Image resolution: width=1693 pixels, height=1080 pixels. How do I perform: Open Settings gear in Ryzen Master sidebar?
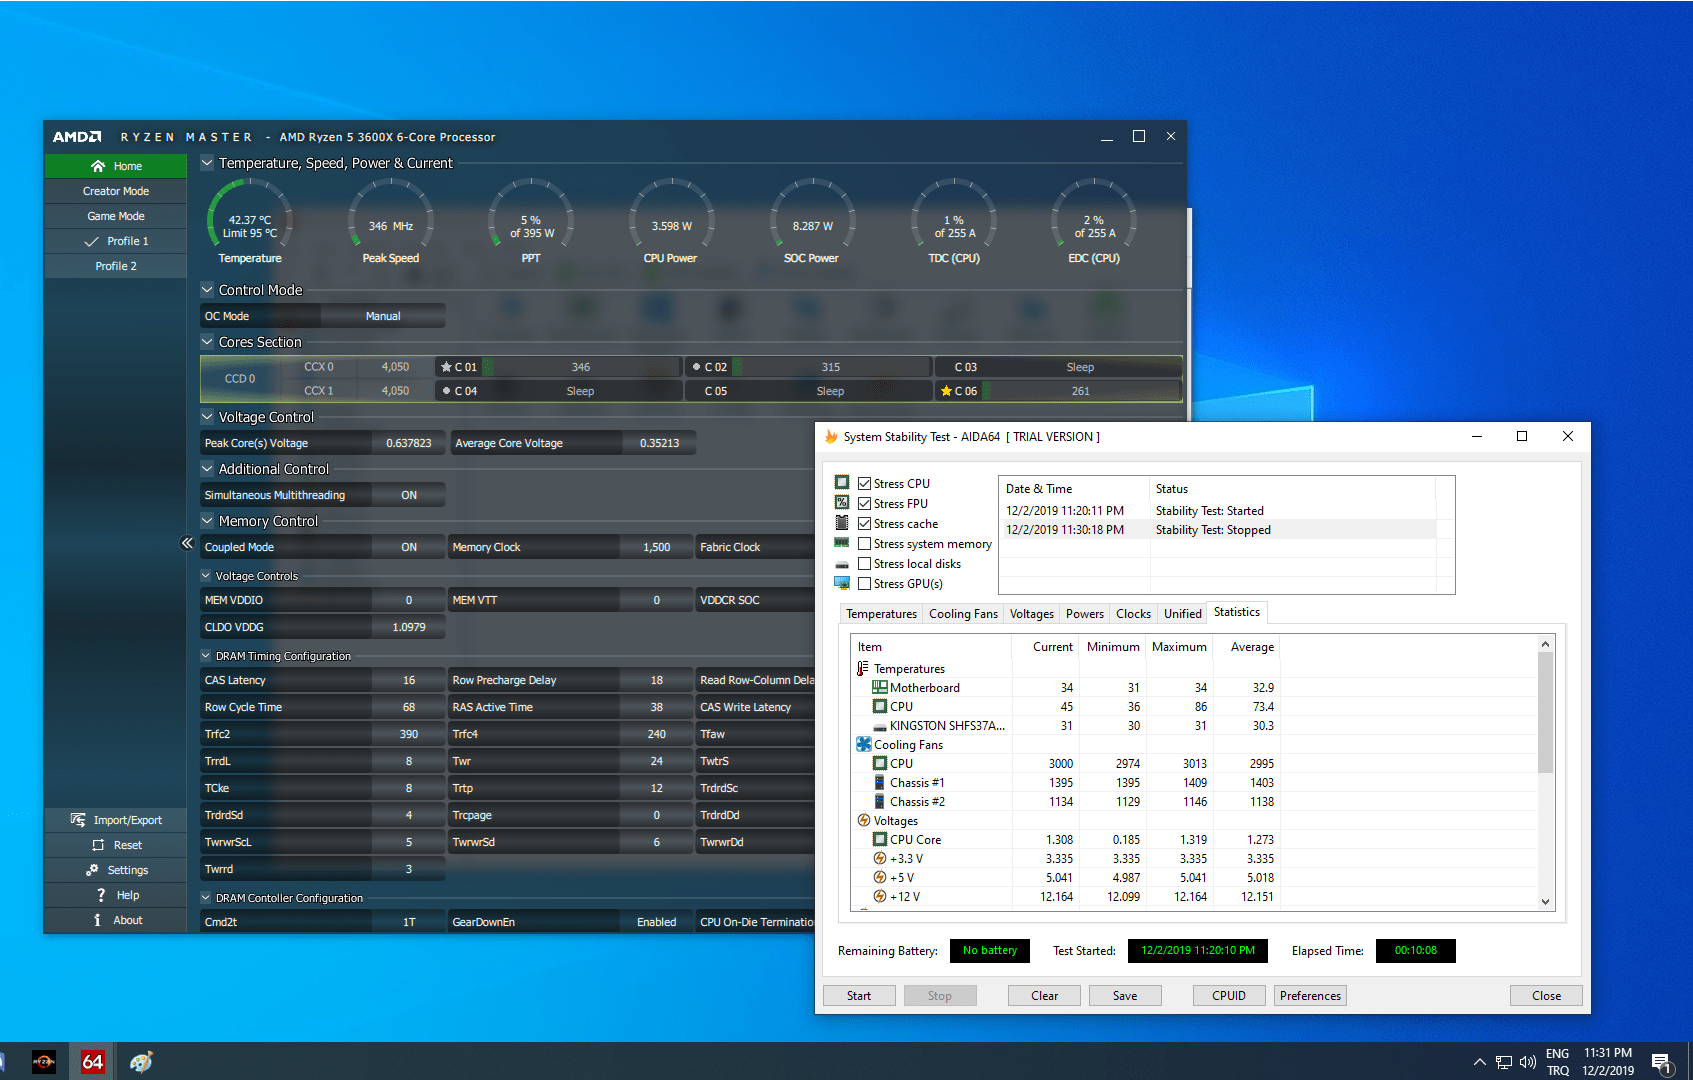pos(92,870)
